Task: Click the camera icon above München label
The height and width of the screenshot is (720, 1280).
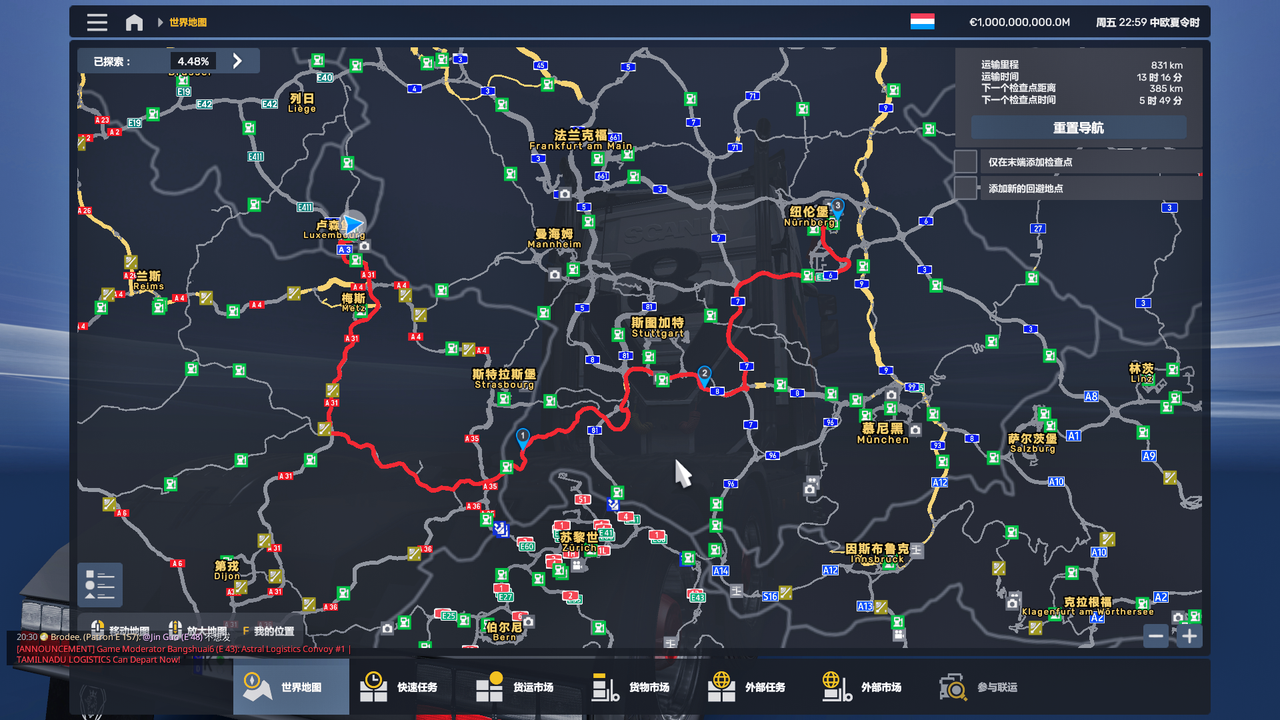Action: (x=891, y=396)
